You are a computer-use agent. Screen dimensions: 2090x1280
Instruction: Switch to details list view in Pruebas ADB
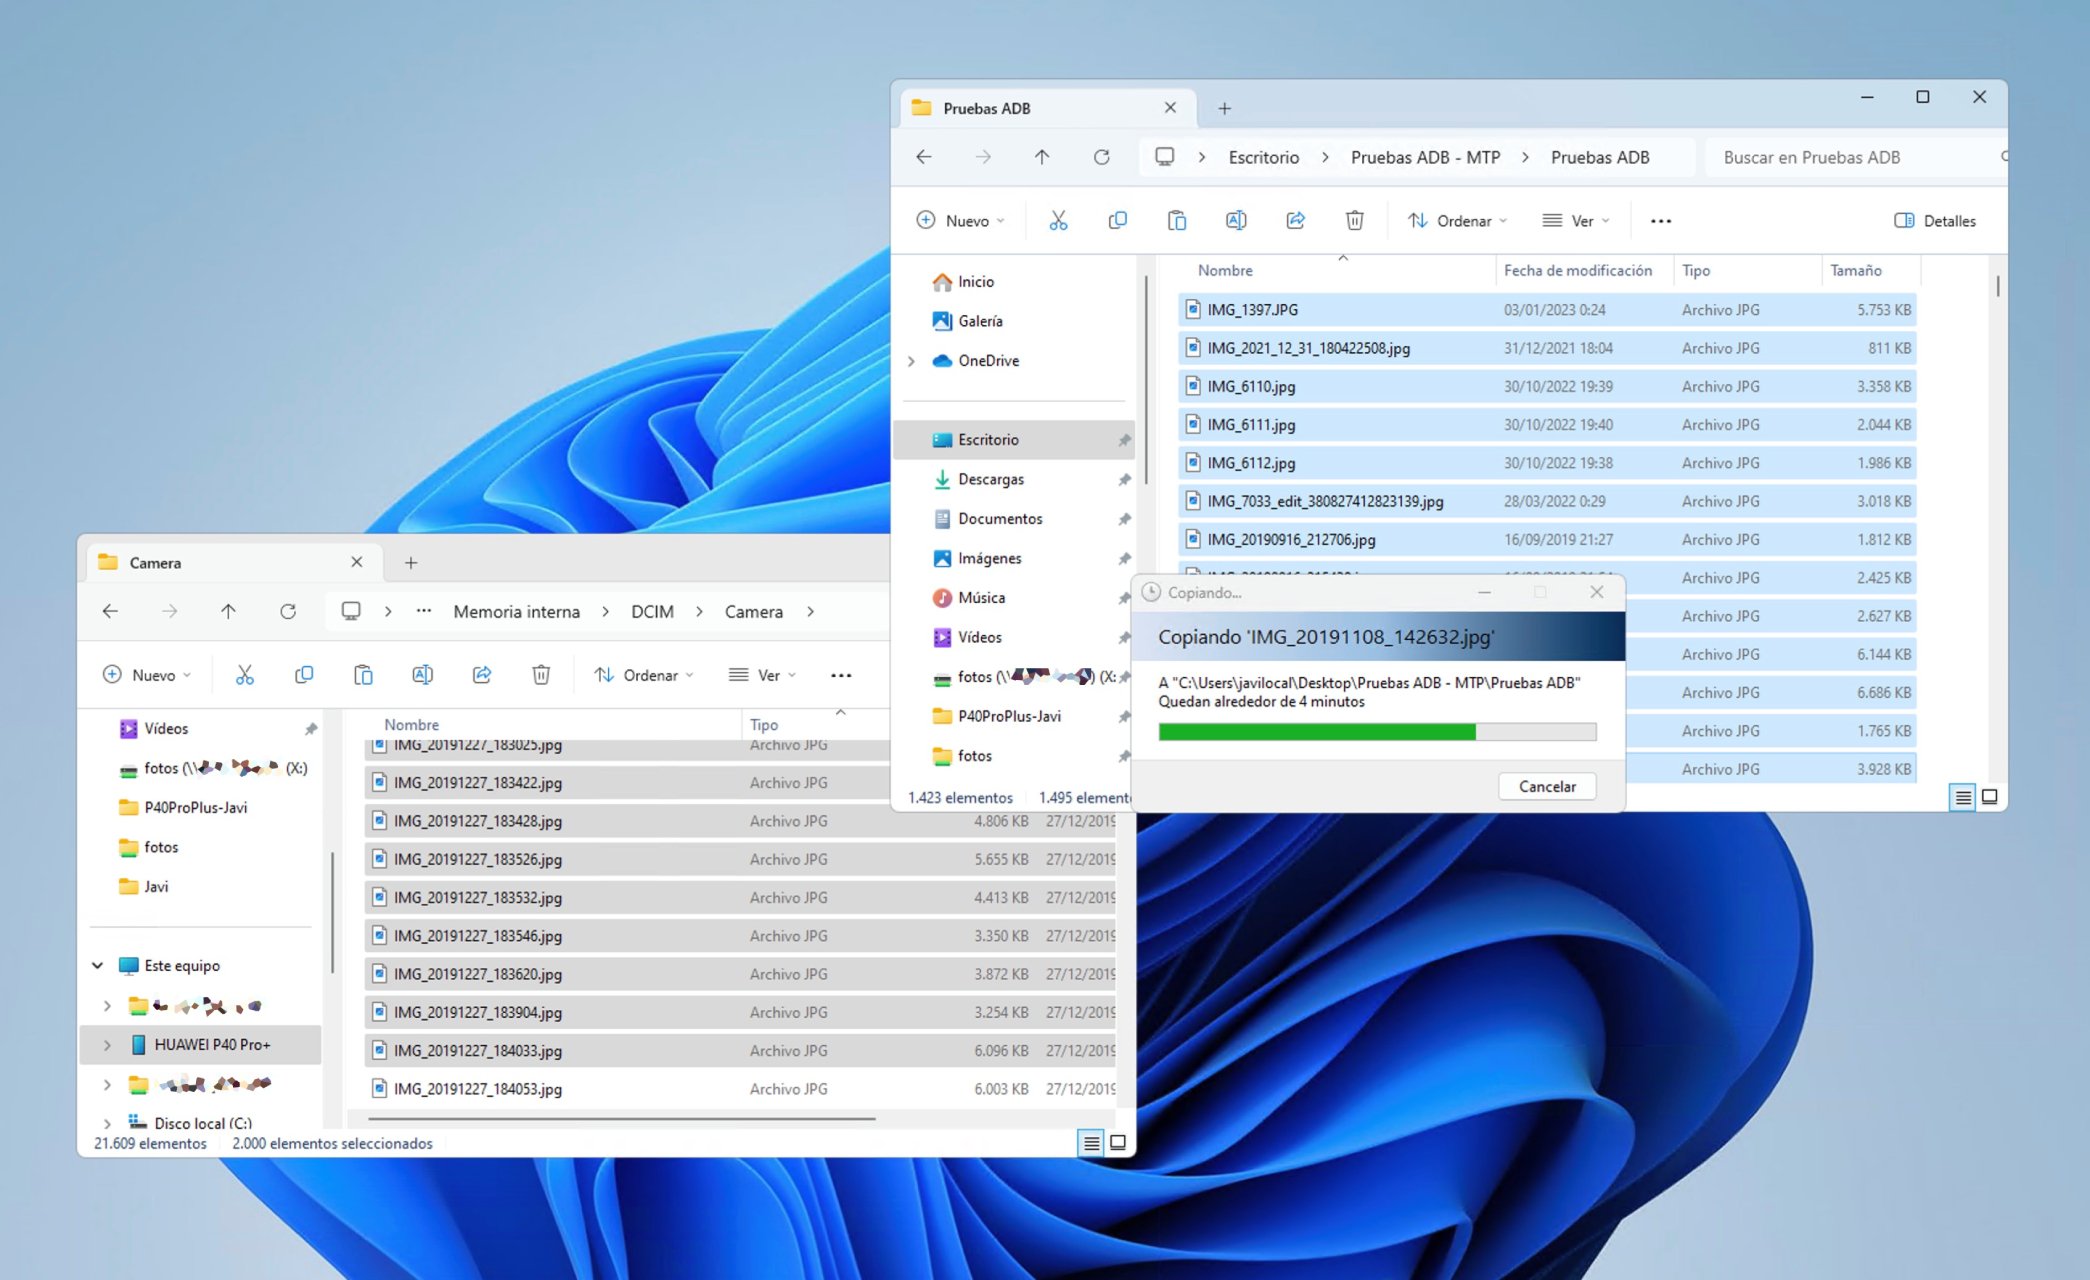click(x=1963, y=797)
